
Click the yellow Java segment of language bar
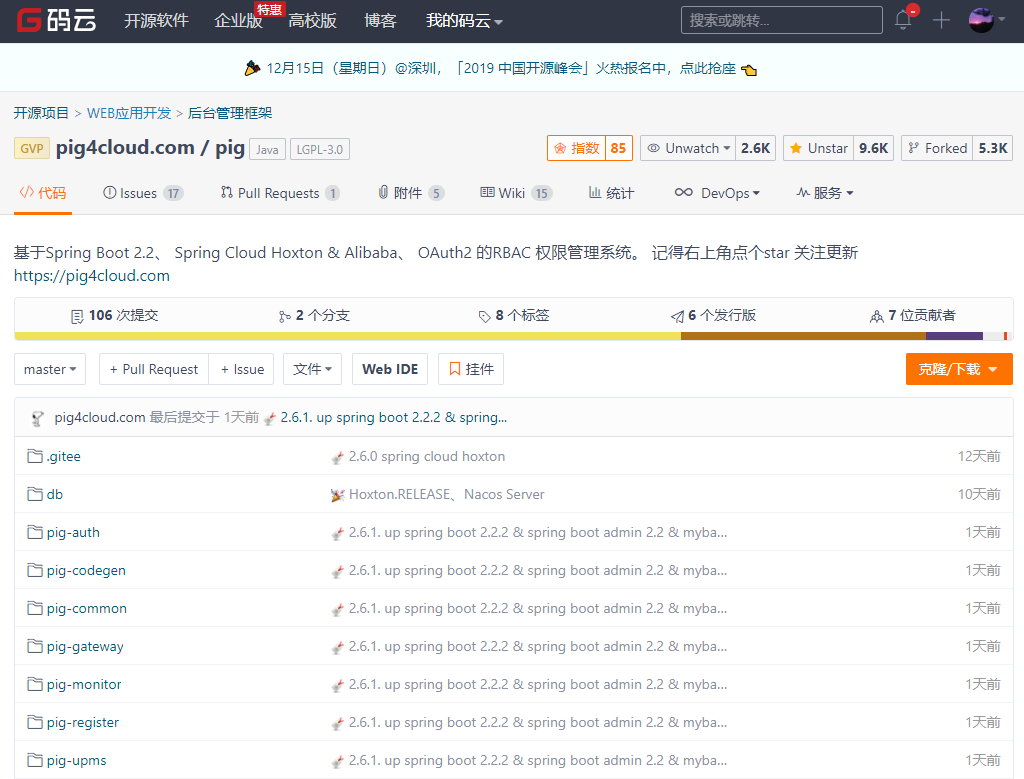tap(347, 336)
